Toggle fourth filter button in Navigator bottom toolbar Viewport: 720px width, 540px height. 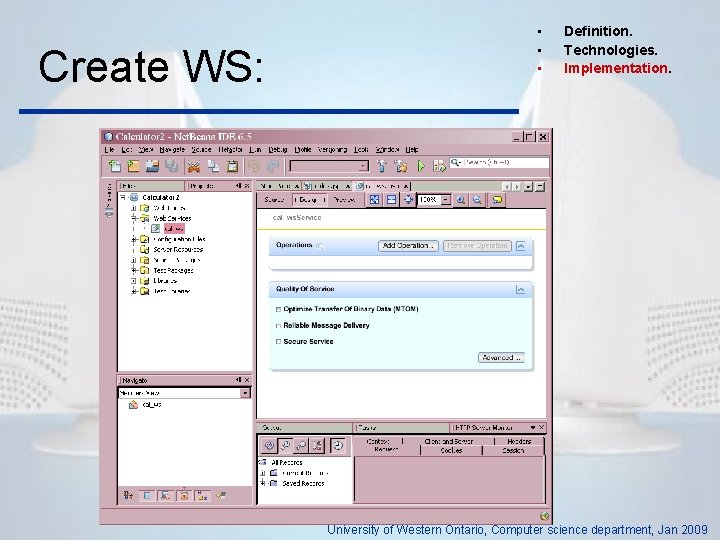click(184, 495)
